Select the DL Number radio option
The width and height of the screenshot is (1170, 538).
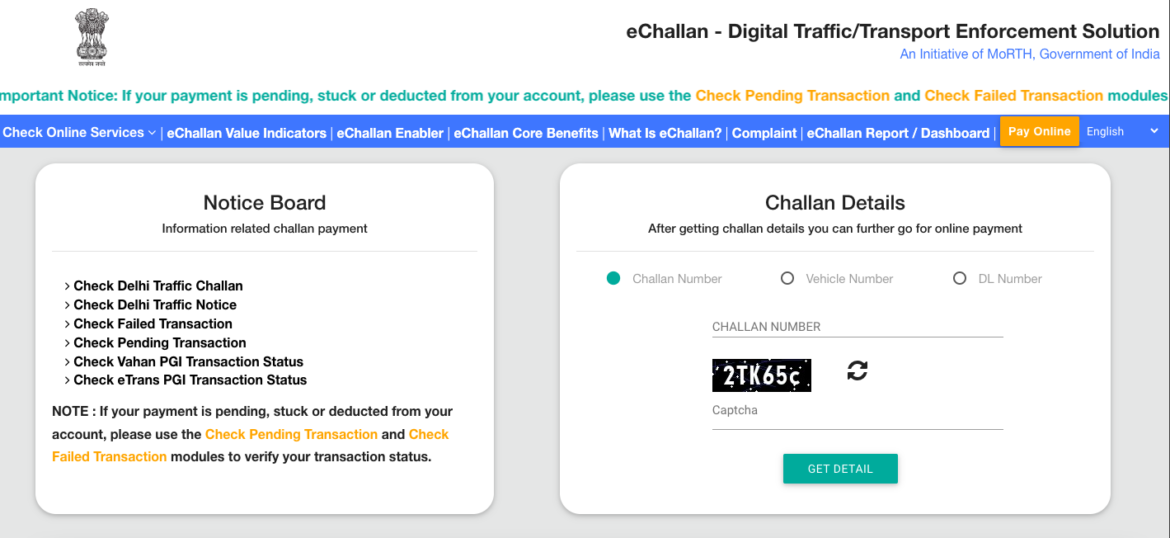coord(960,278)
